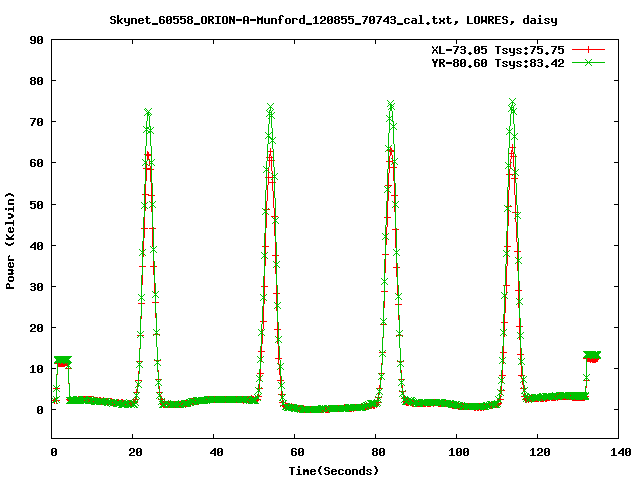Click the green peak top near 54 seconds
640x480 pixels.
point(270,107)
